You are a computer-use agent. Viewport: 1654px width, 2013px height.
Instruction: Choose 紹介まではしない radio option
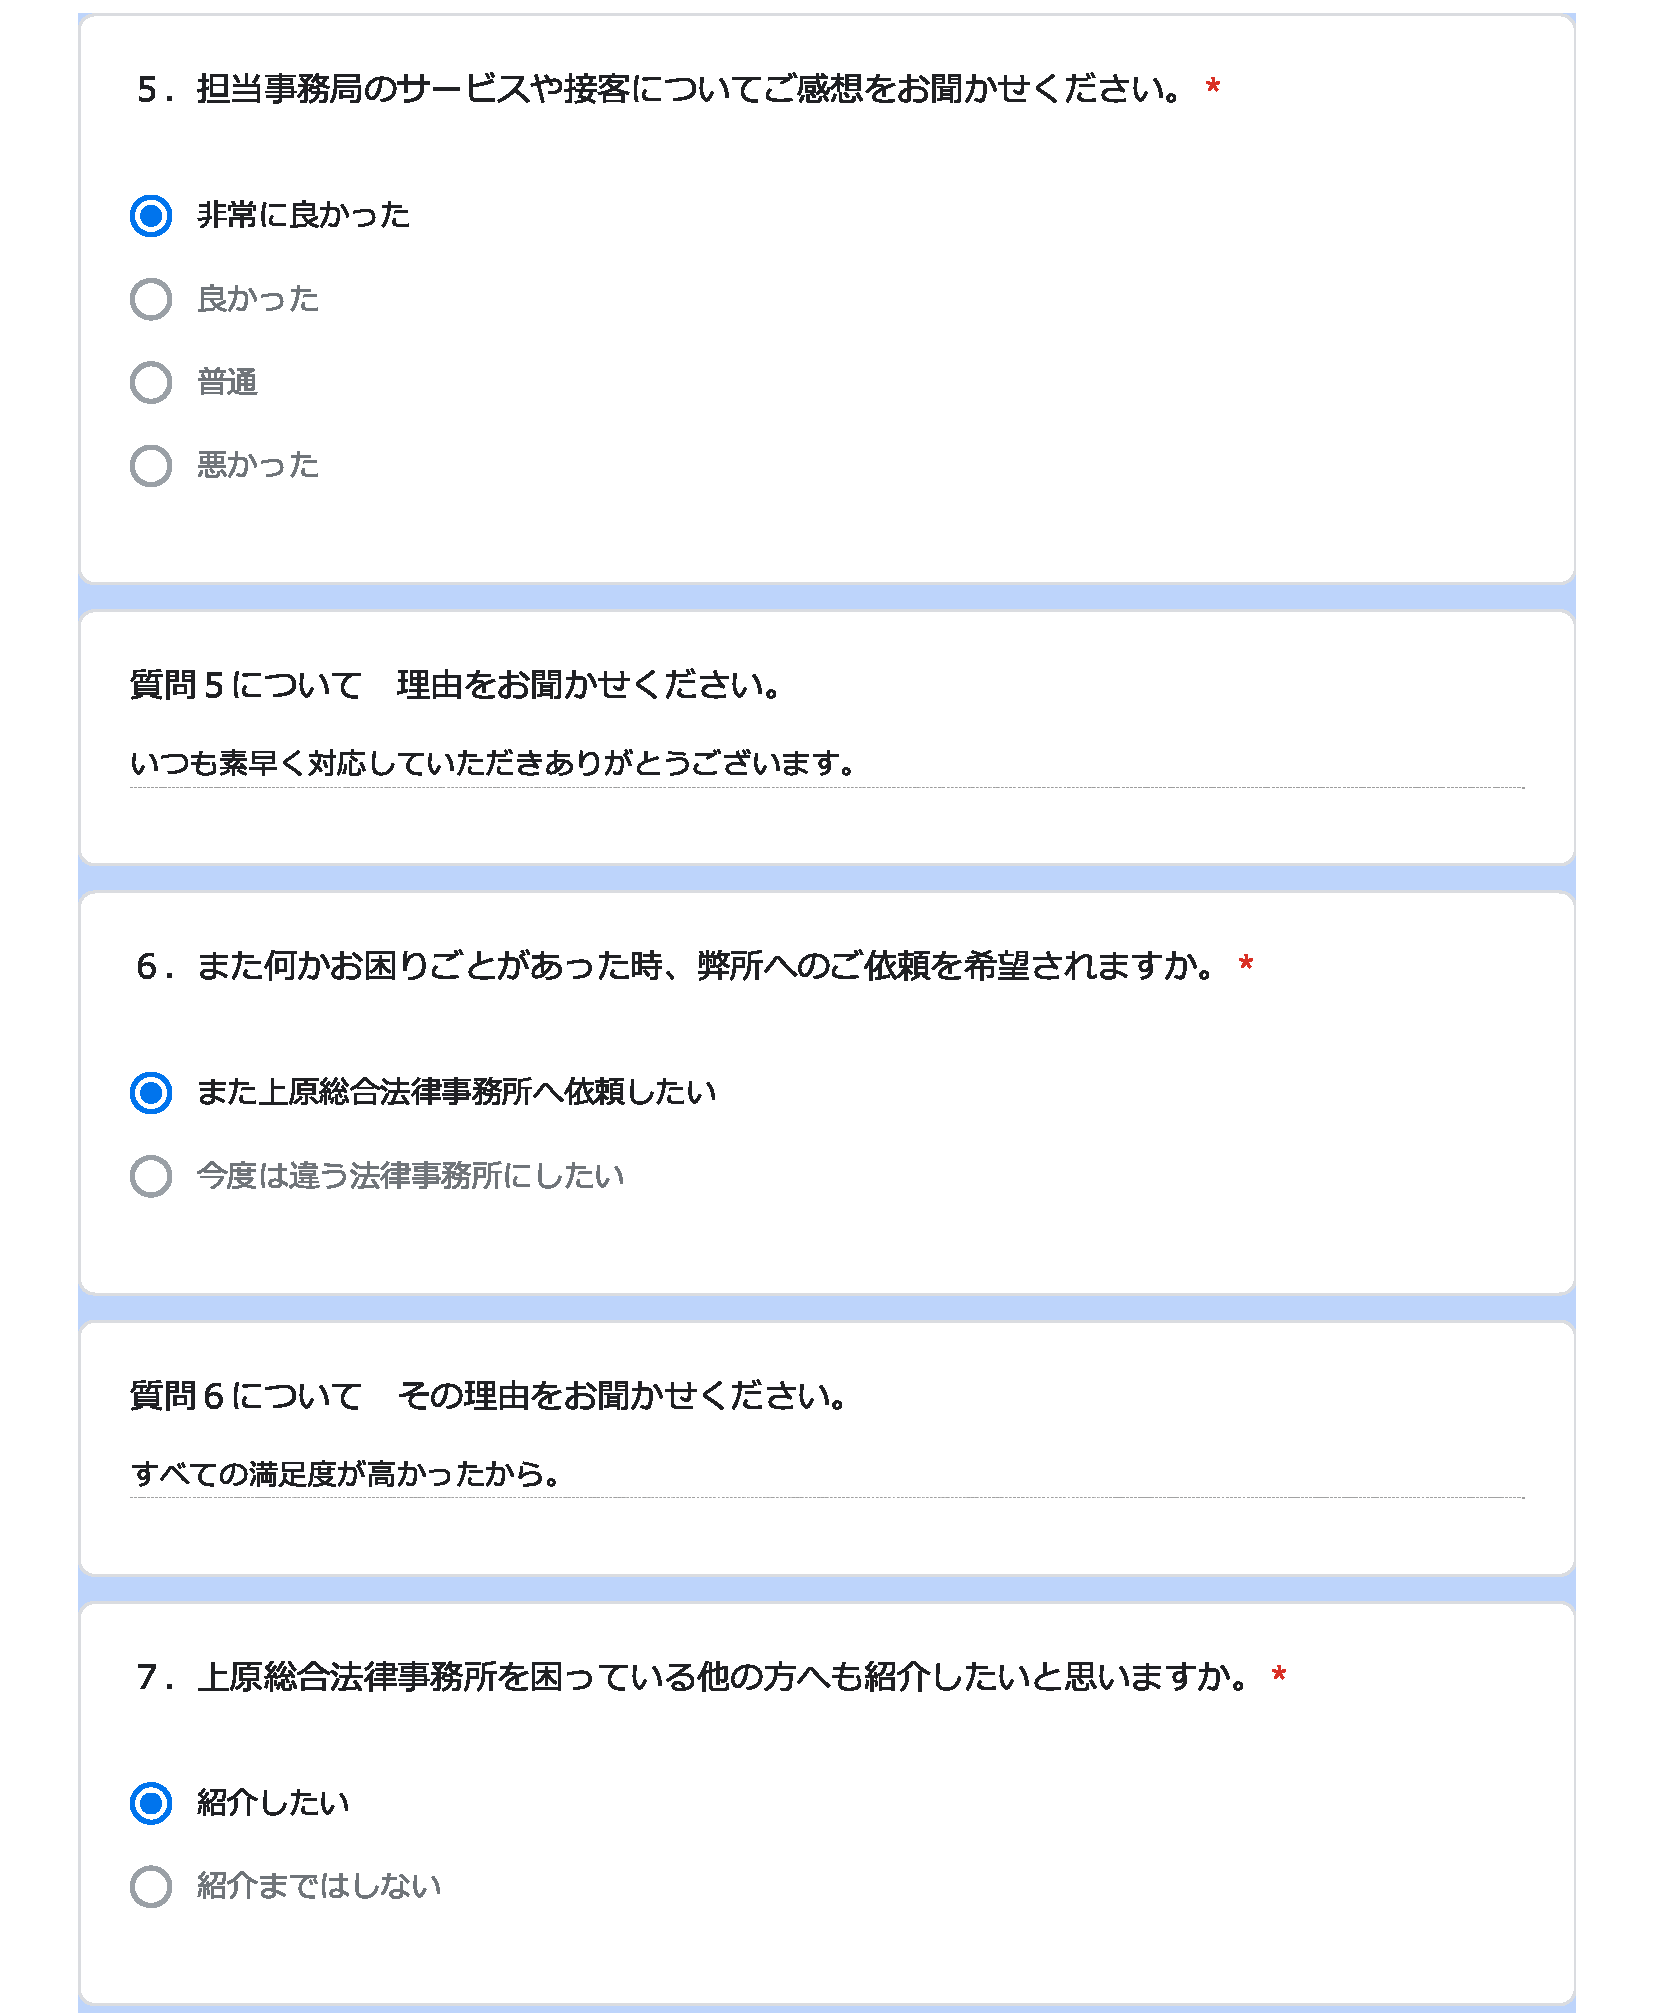151,1887
